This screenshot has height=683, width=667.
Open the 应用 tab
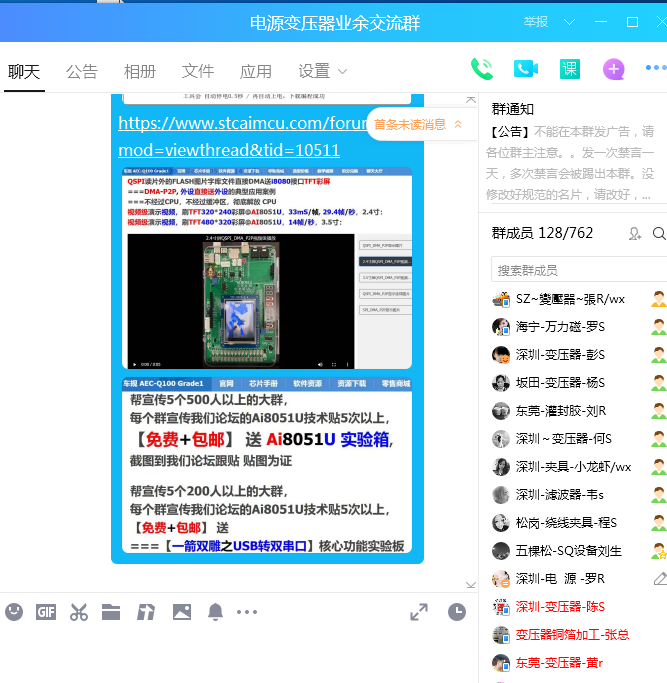256,71
